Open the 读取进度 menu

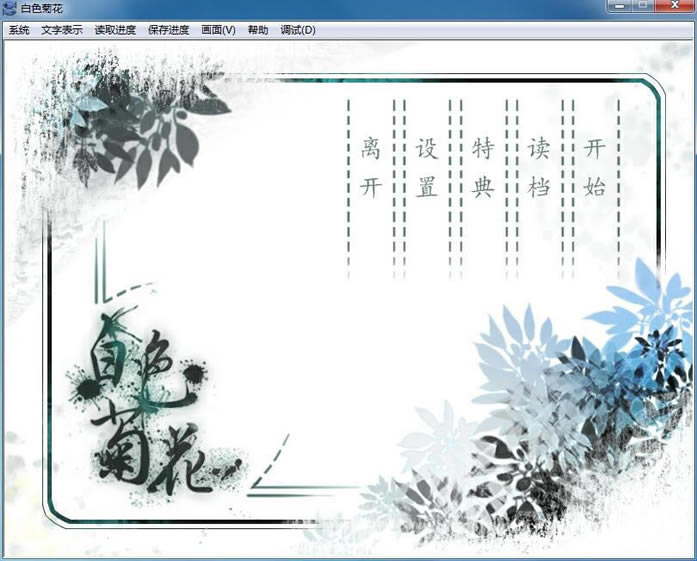pyautogui.click(x=115, y=30)
